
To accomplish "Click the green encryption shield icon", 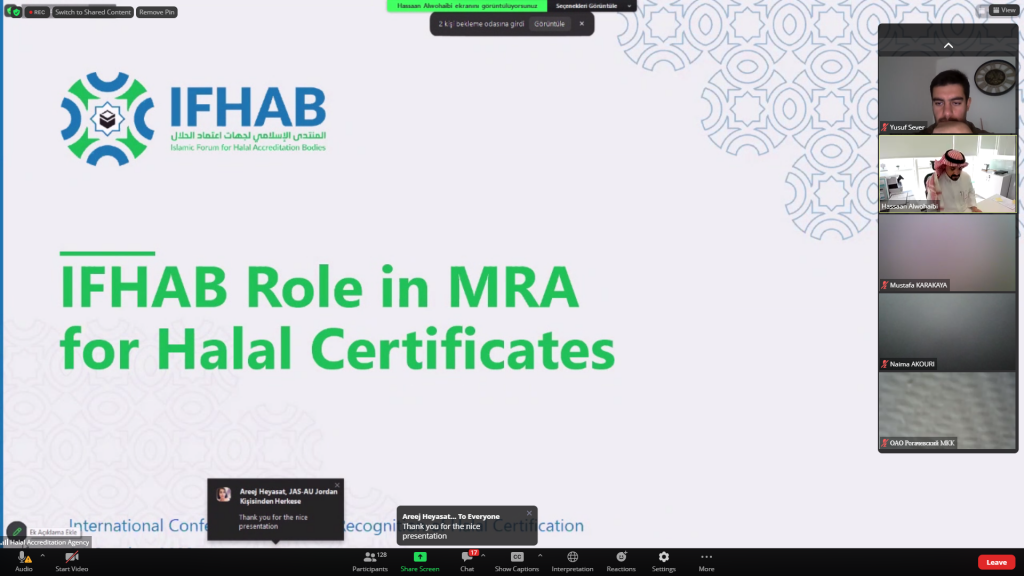I will tap(16, 12).
